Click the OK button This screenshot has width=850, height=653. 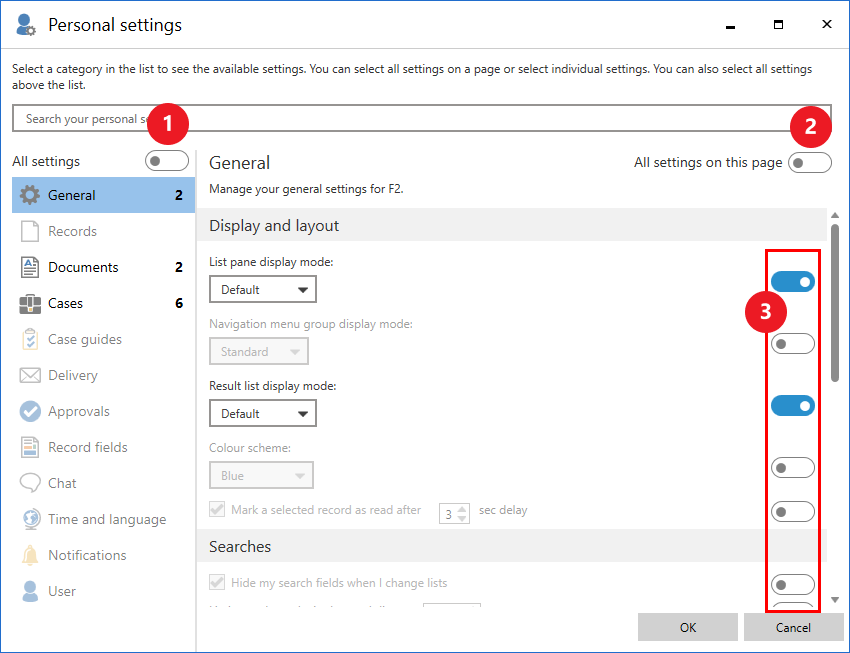[687, 627]
